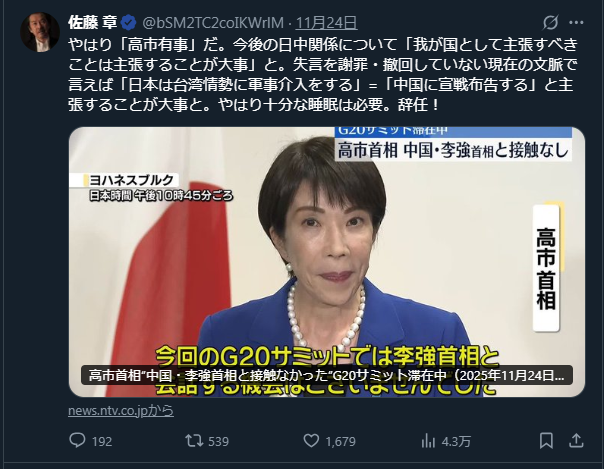The width and height of the screenshot is (604, 469).
Task: Open the 11月24日 timestamp link
Action: pos(326,23)
